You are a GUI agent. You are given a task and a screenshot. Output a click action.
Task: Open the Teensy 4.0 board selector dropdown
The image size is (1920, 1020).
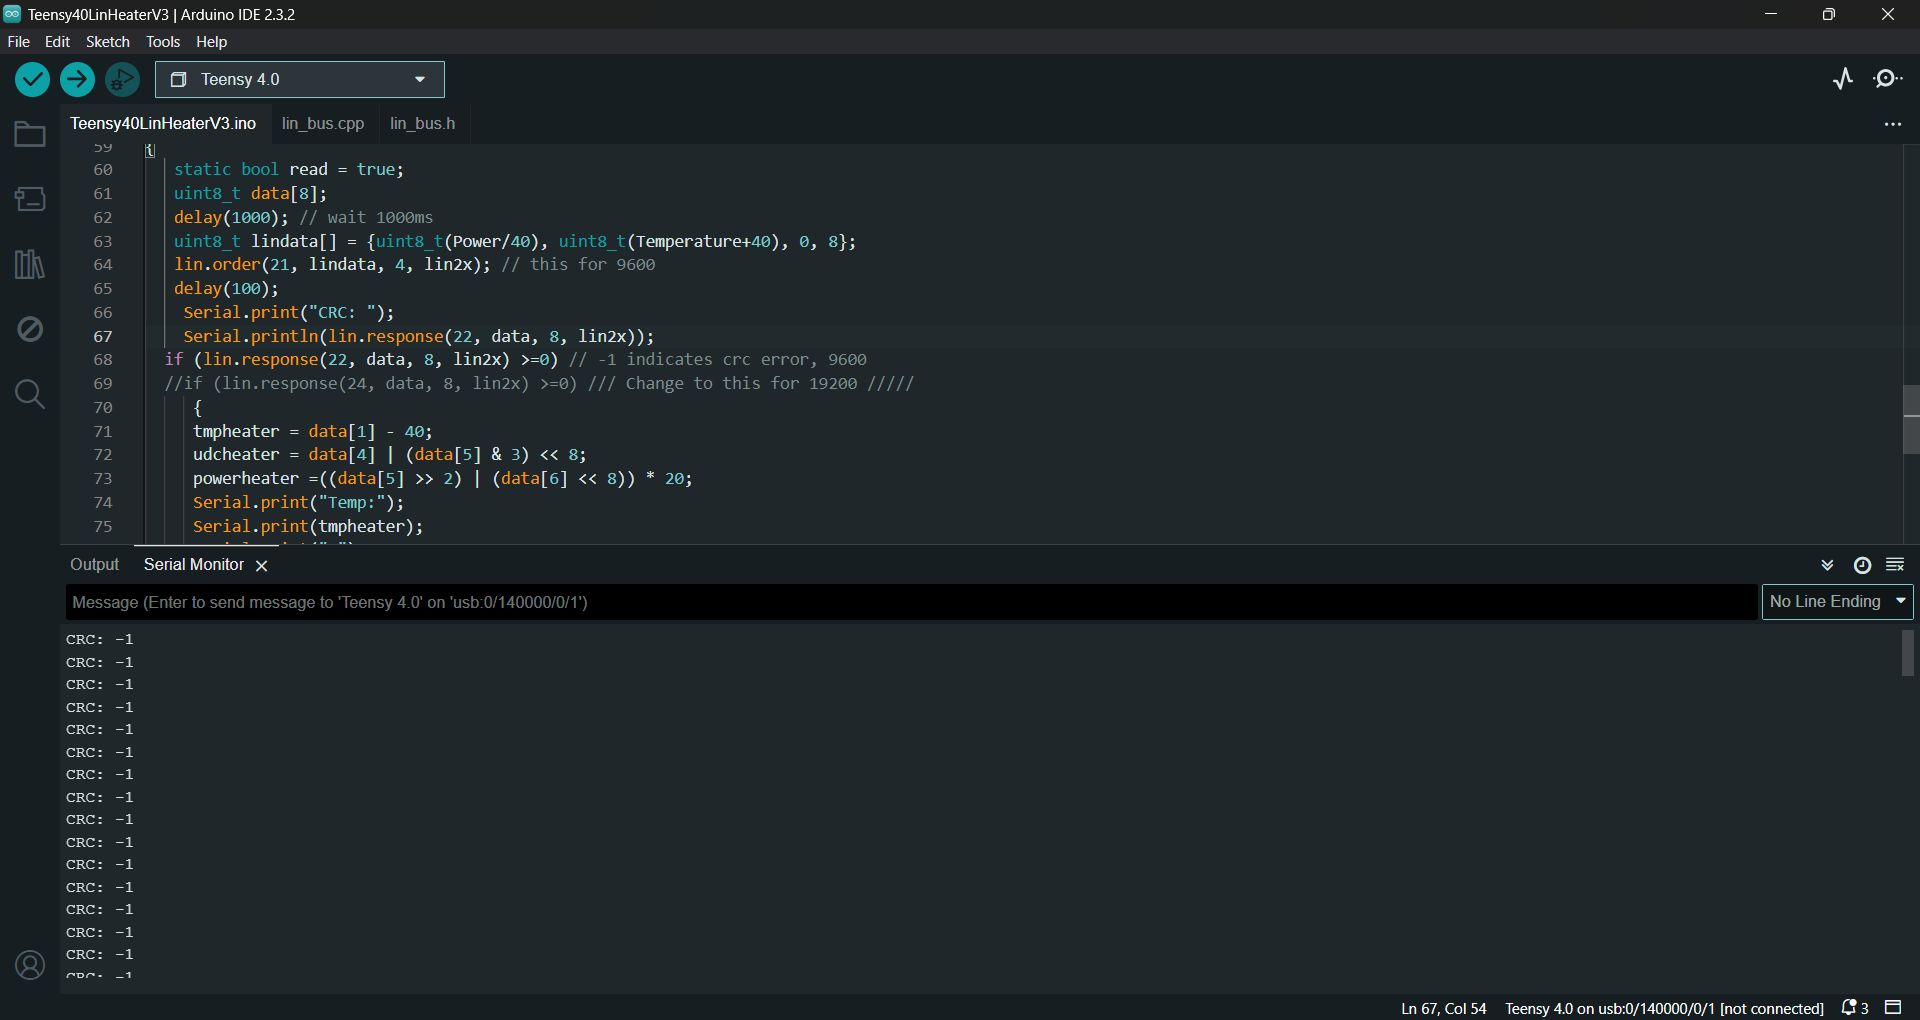pos(300,79)
